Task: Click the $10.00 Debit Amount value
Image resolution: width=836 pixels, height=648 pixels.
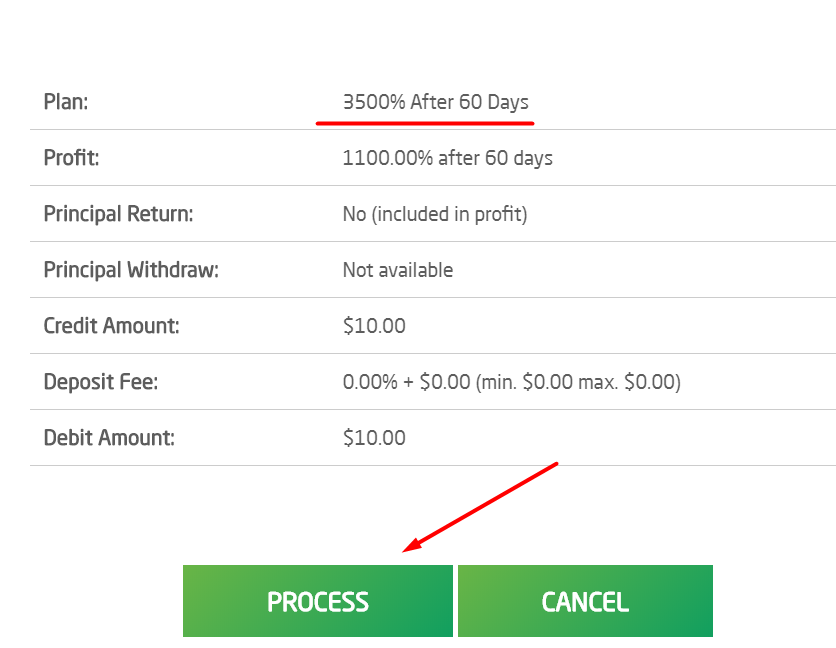Action: [x=374, y=438]
